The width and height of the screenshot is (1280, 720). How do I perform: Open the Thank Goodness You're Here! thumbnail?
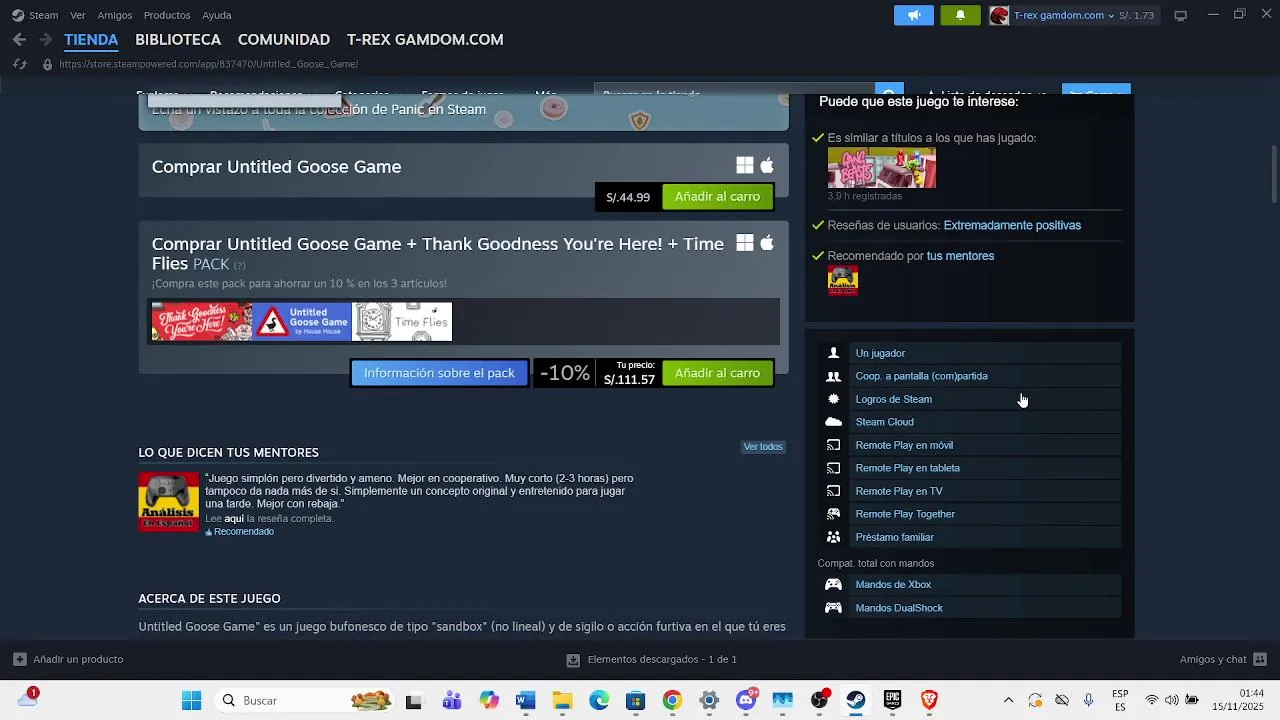(201, 322)
